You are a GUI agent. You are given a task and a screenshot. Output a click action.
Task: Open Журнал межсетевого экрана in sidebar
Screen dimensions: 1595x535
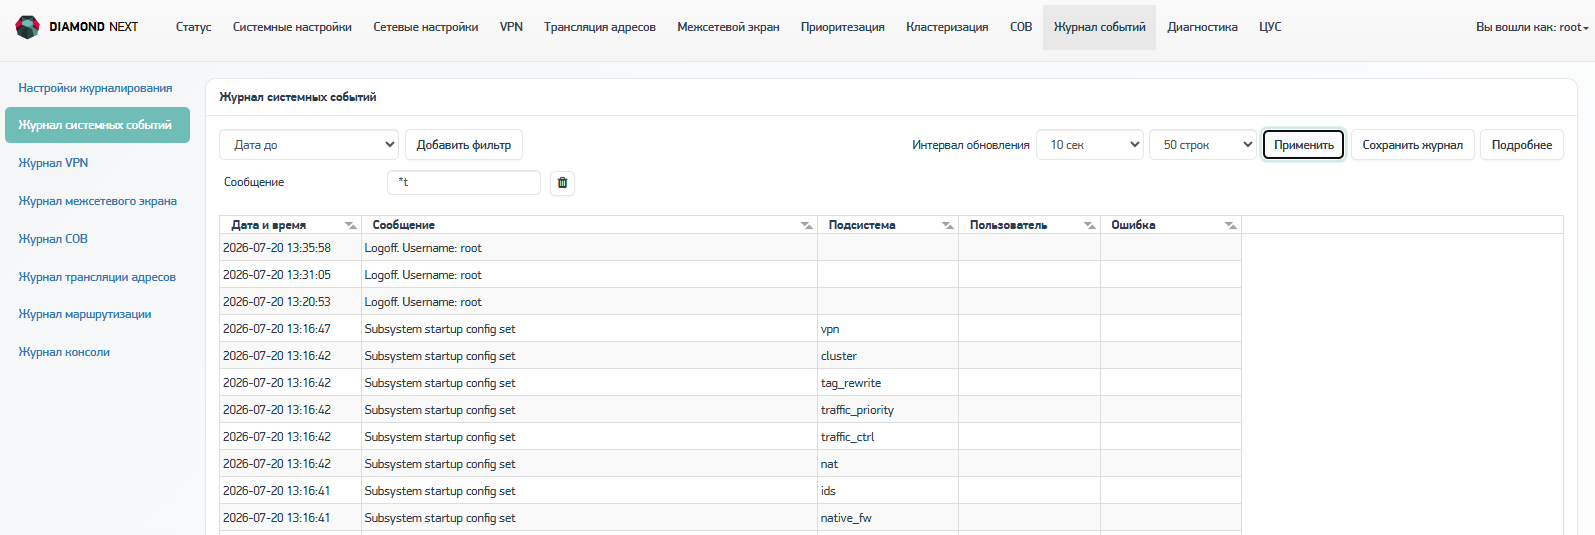coord(97,201)
